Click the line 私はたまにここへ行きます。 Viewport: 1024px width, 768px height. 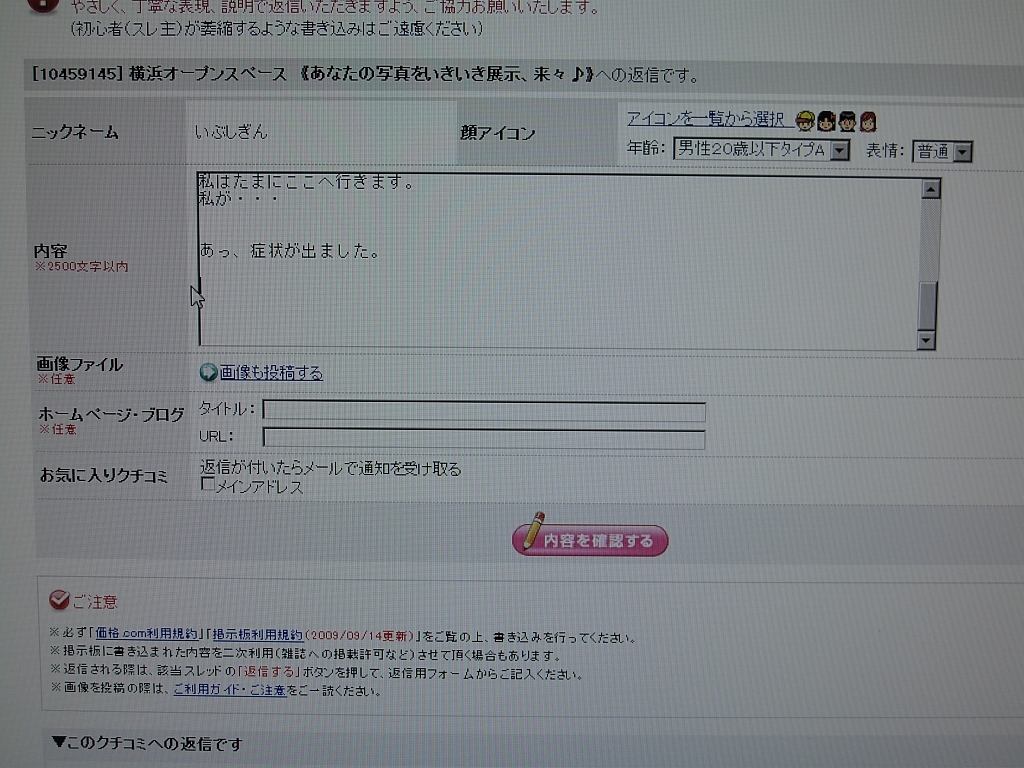[x=306, y=182]
